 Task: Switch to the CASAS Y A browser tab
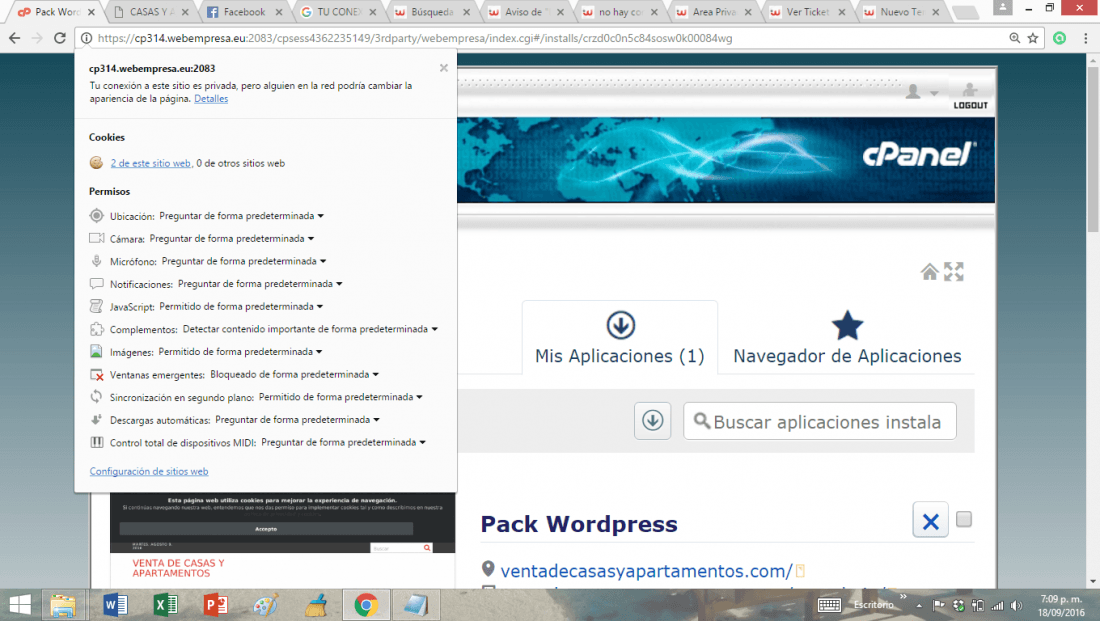[152, 12]
